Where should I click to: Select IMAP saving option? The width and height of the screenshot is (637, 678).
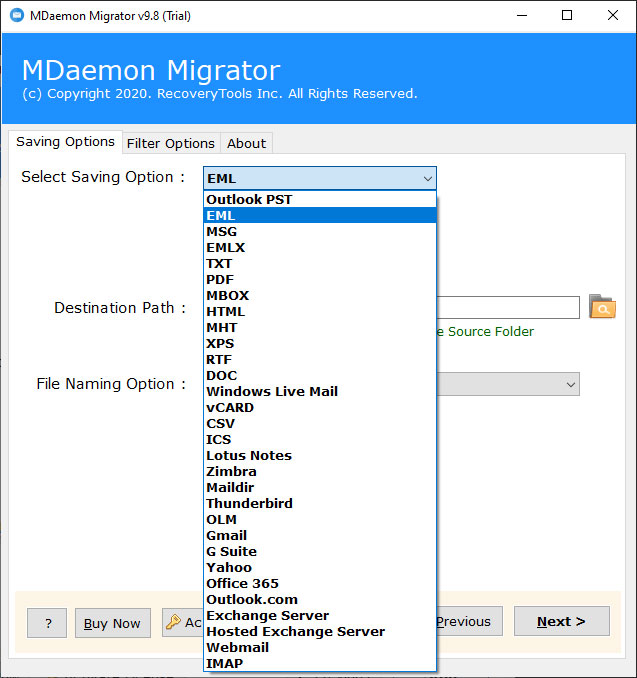click(x=320, y=663)
